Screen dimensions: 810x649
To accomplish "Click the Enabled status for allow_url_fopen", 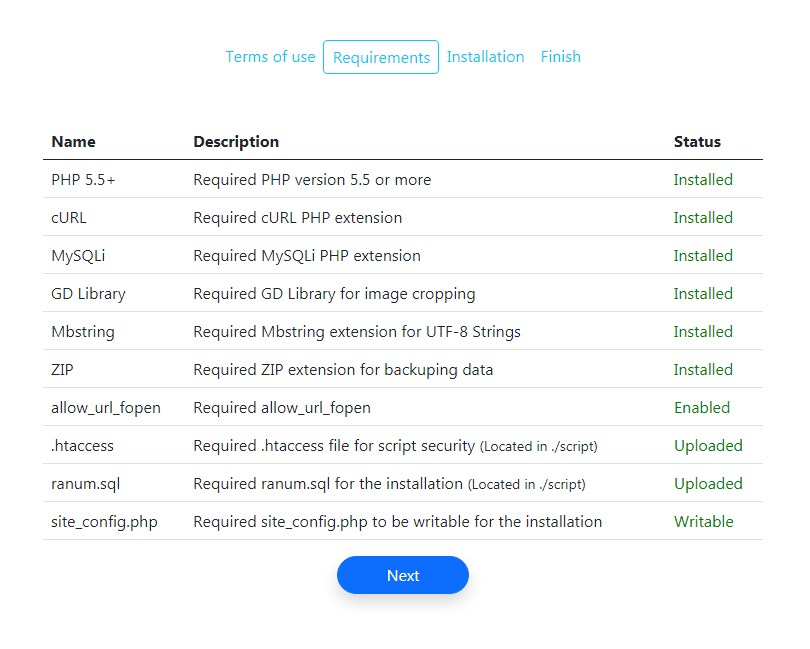I will click(702, 408).
